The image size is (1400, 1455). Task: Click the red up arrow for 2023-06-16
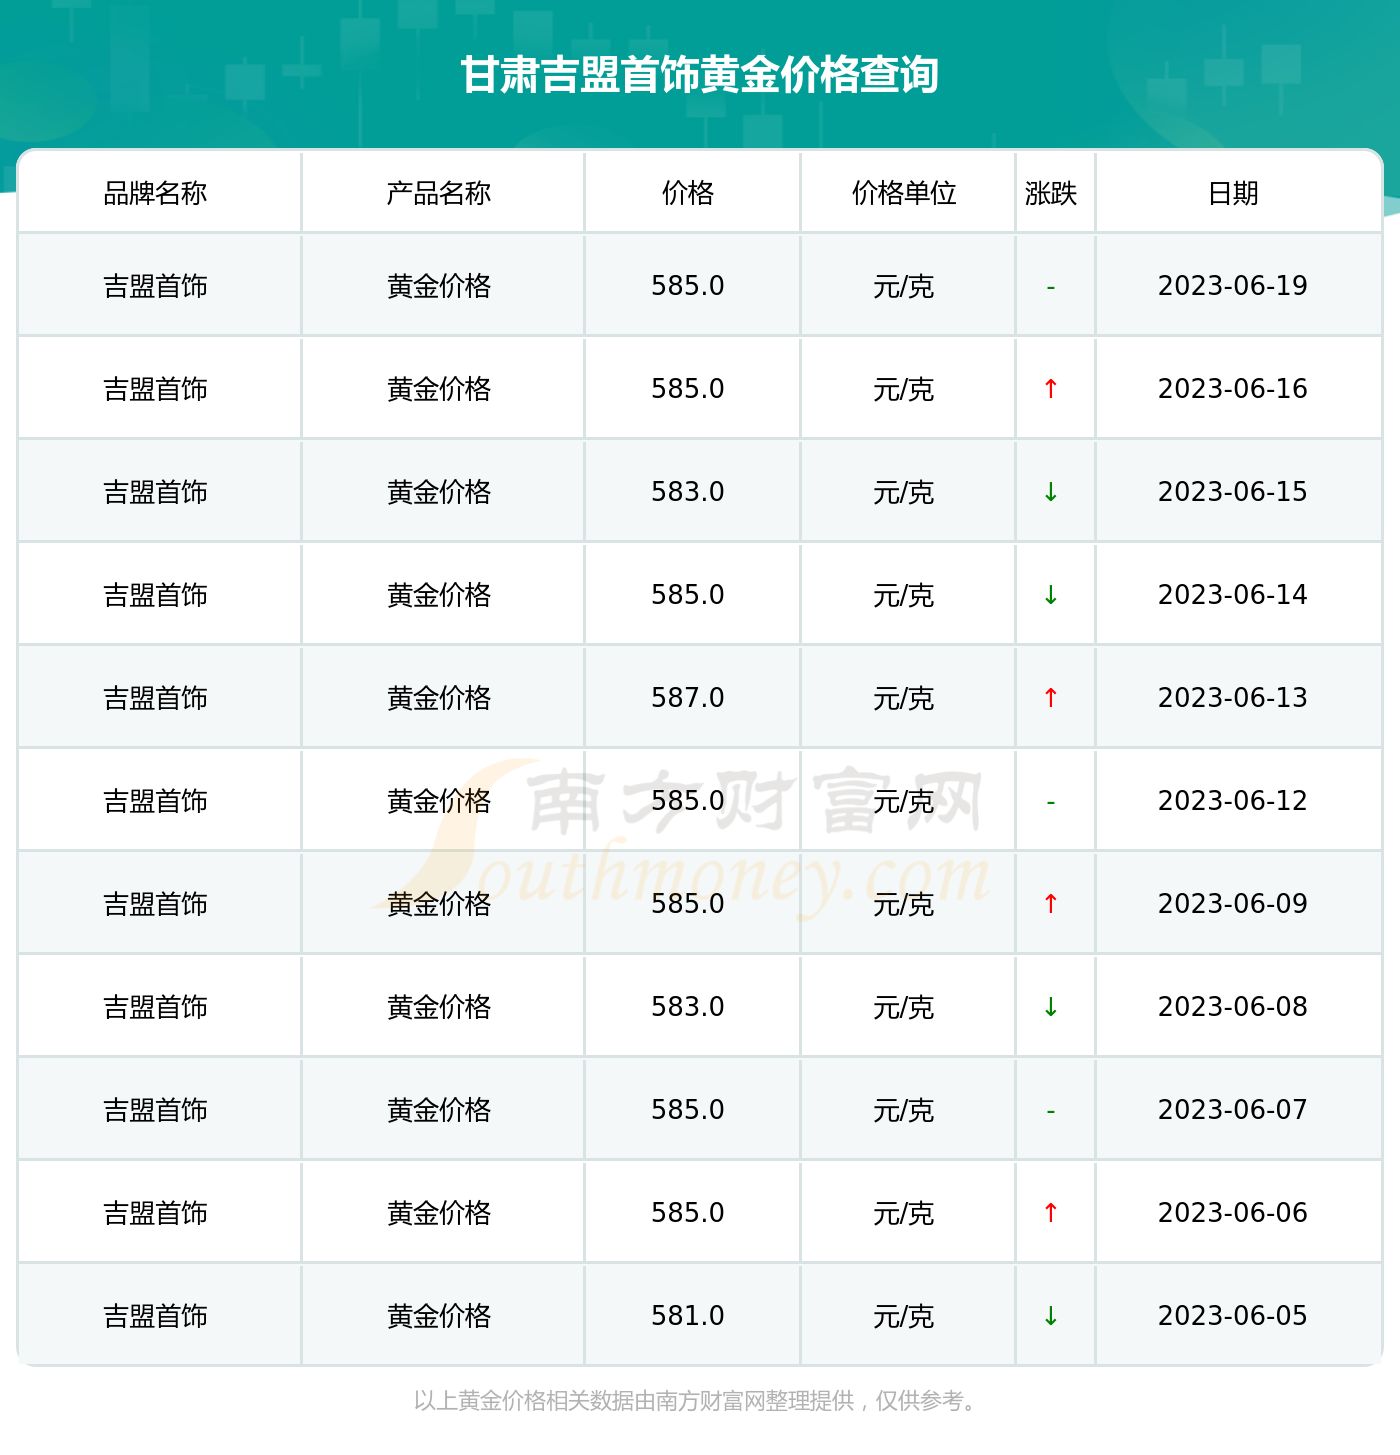click(x=1051, y=389)
